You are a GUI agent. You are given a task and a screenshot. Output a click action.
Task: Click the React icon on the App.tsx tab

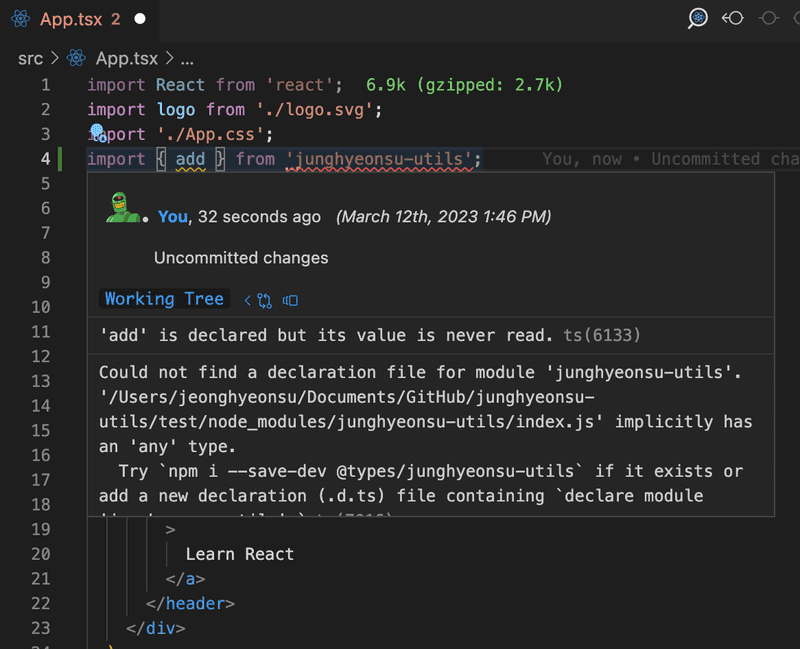20,19
